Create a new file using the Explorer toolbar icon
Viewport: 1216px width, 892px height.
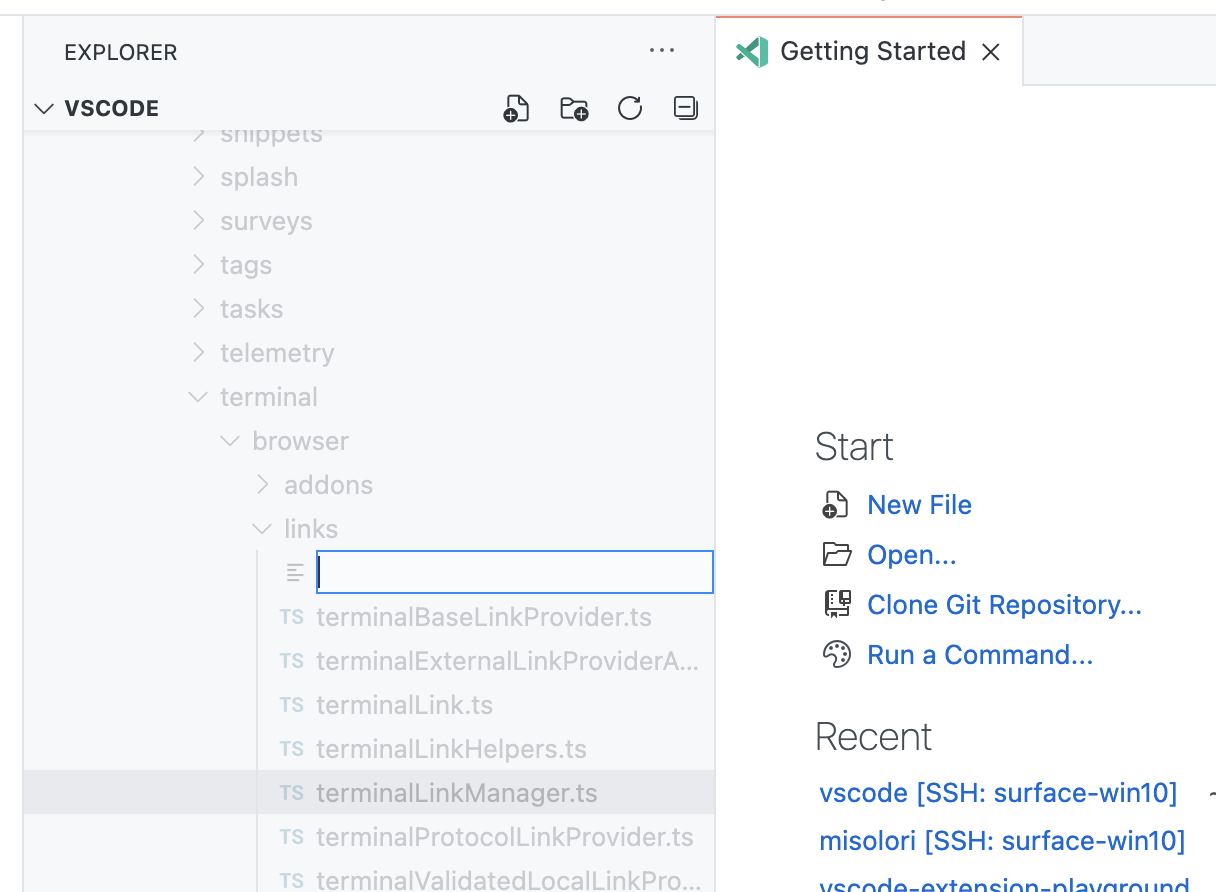[515, 108]
